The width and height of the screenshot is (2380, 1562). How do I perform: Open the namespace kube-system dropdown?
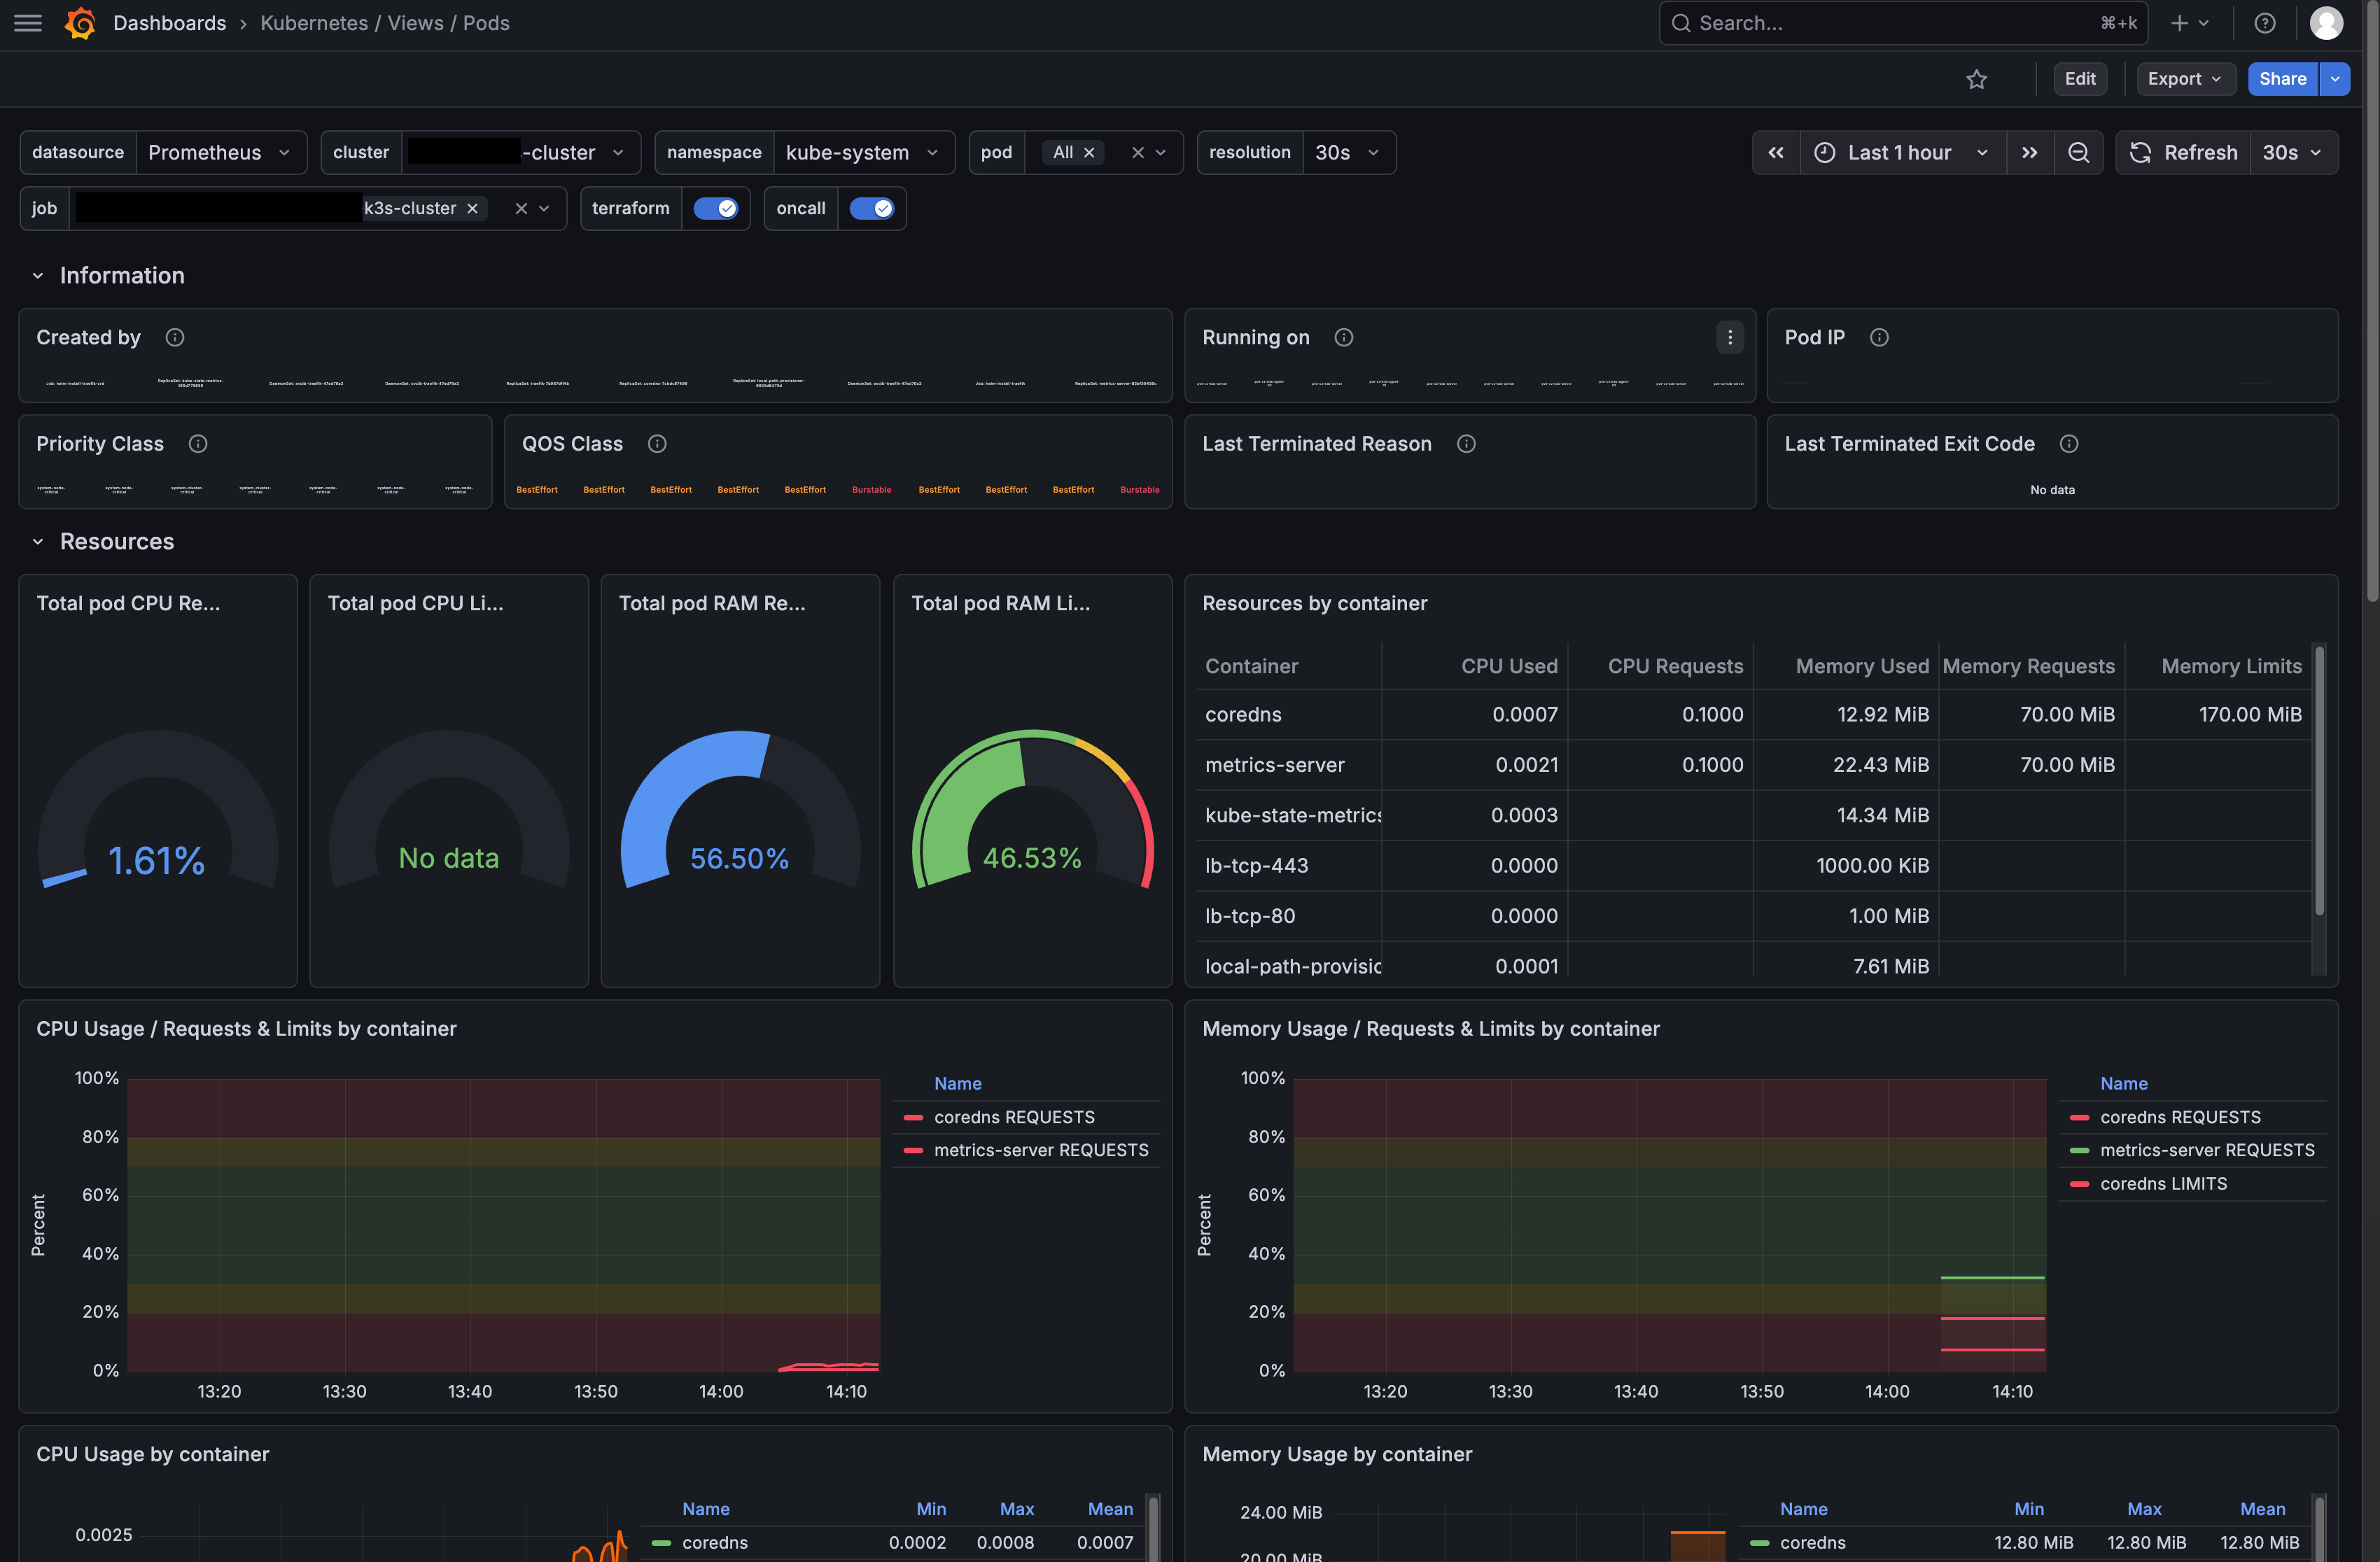click(862, 152)
